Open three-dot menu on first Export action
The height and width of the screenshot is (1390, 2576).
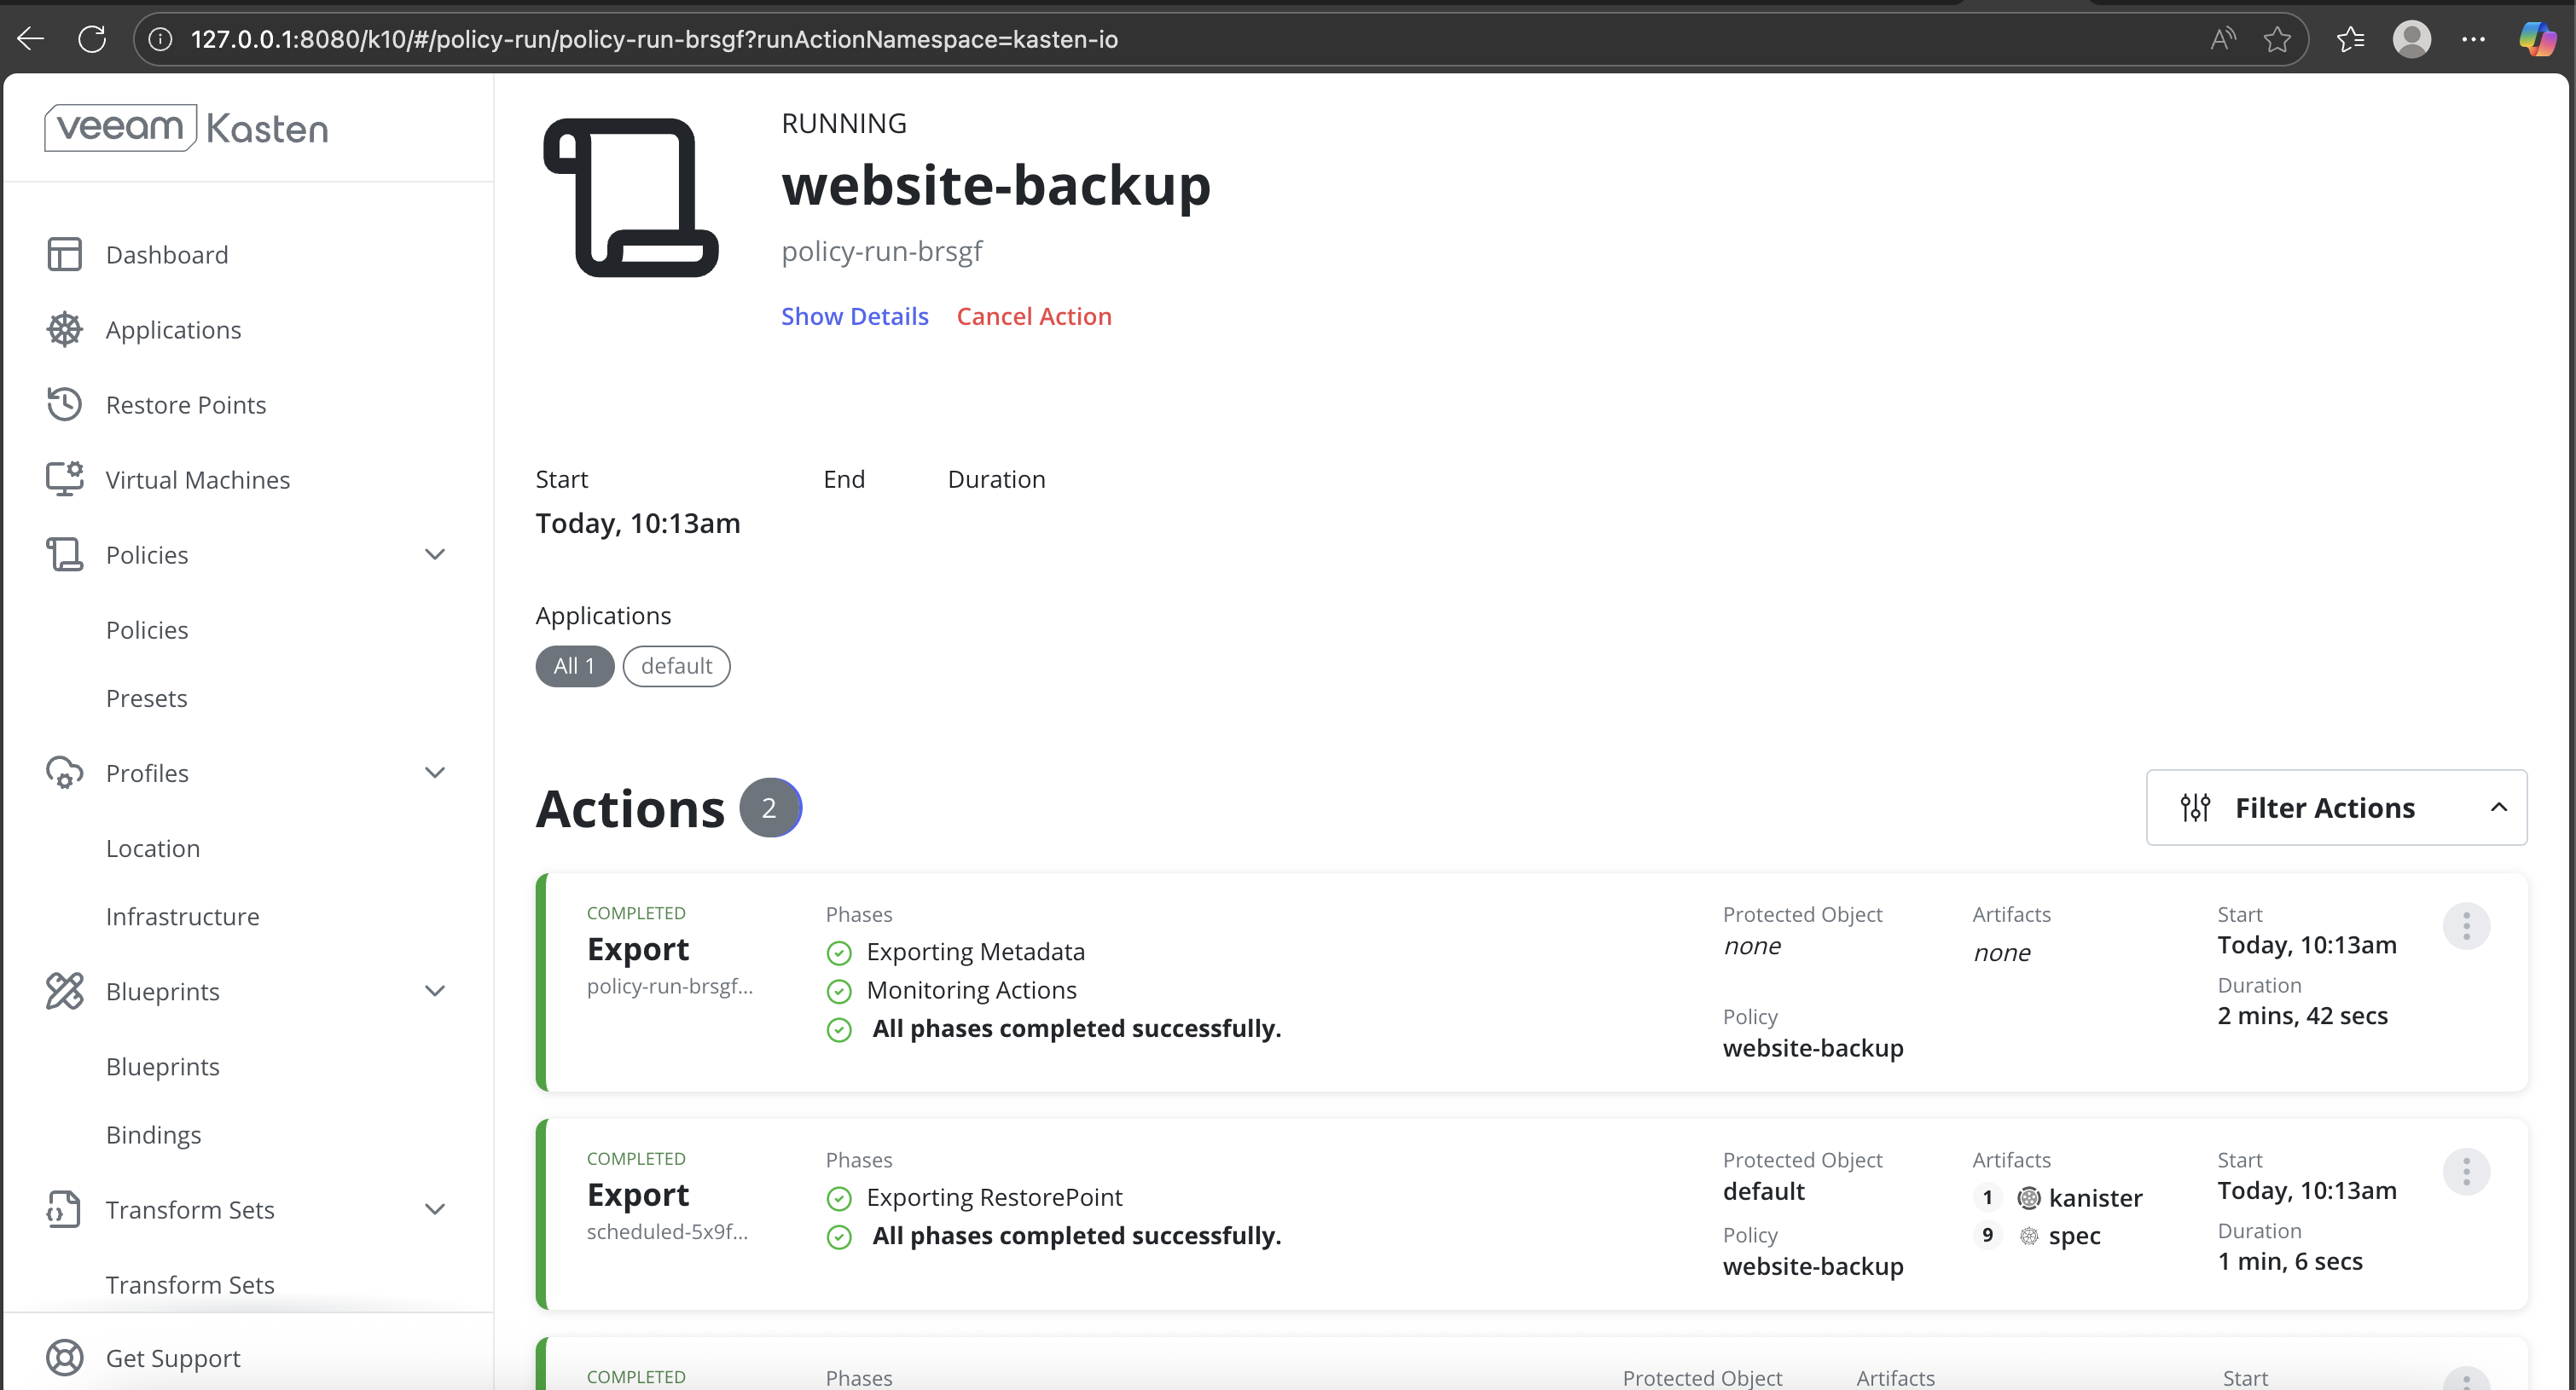[2465, 926]
